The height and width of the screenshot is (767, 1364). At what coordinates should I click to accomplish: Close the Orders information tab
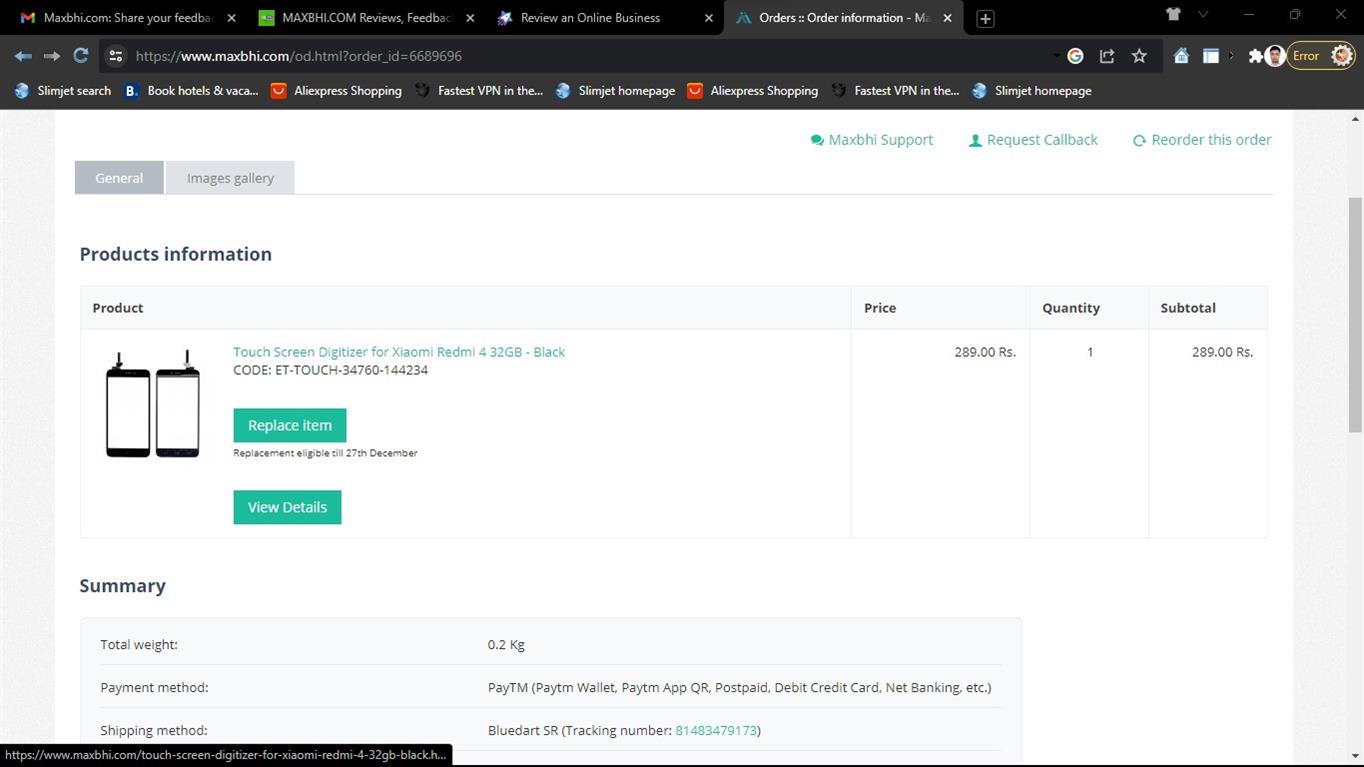point(948,18)
